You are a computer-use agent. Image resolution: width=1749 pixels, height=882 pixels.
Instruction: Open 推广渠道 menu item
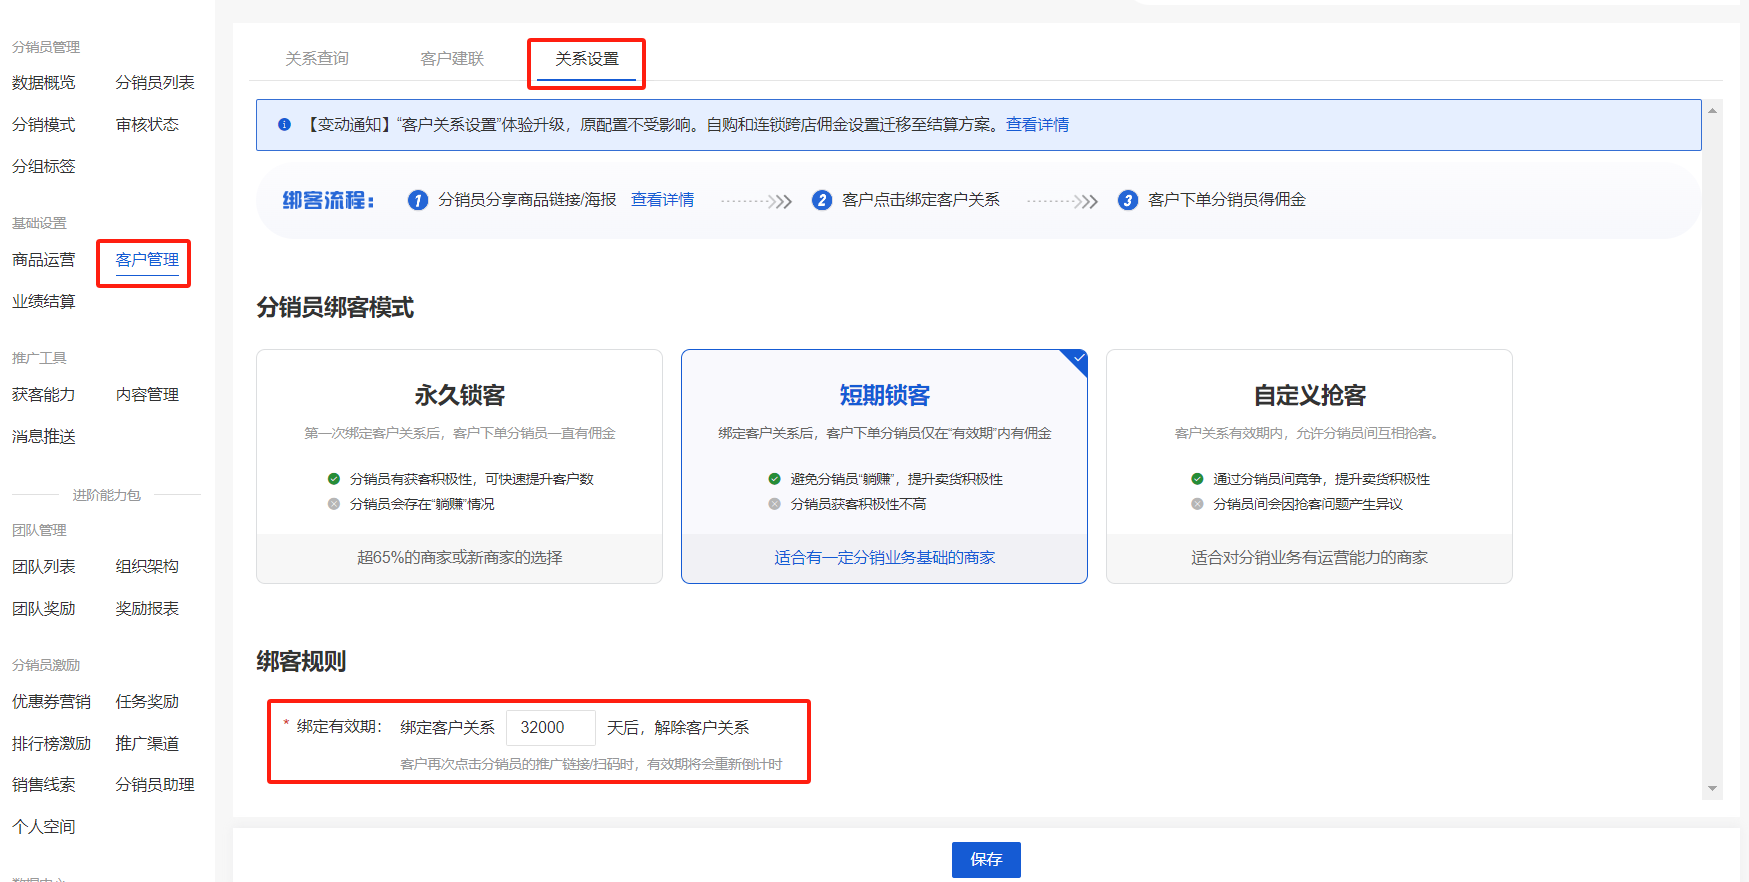(x=147, y=744)
